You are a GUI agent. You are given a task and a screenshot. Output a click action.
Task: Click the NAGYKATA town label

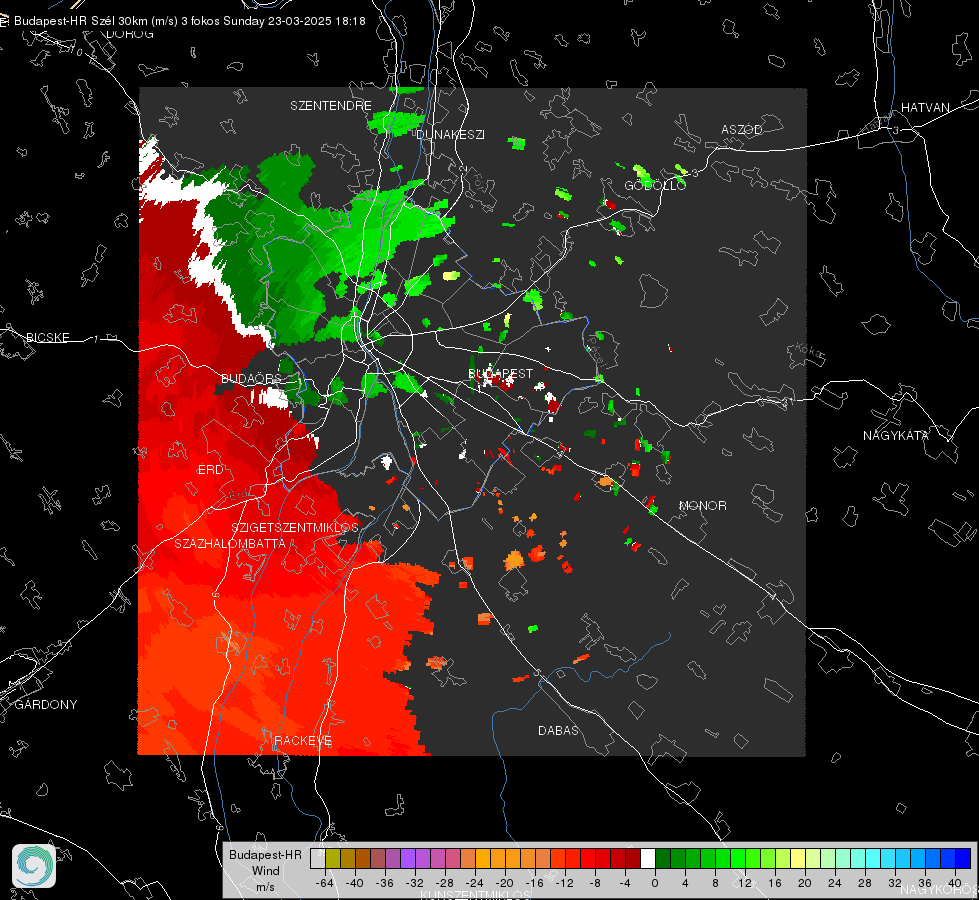(895, 435)
